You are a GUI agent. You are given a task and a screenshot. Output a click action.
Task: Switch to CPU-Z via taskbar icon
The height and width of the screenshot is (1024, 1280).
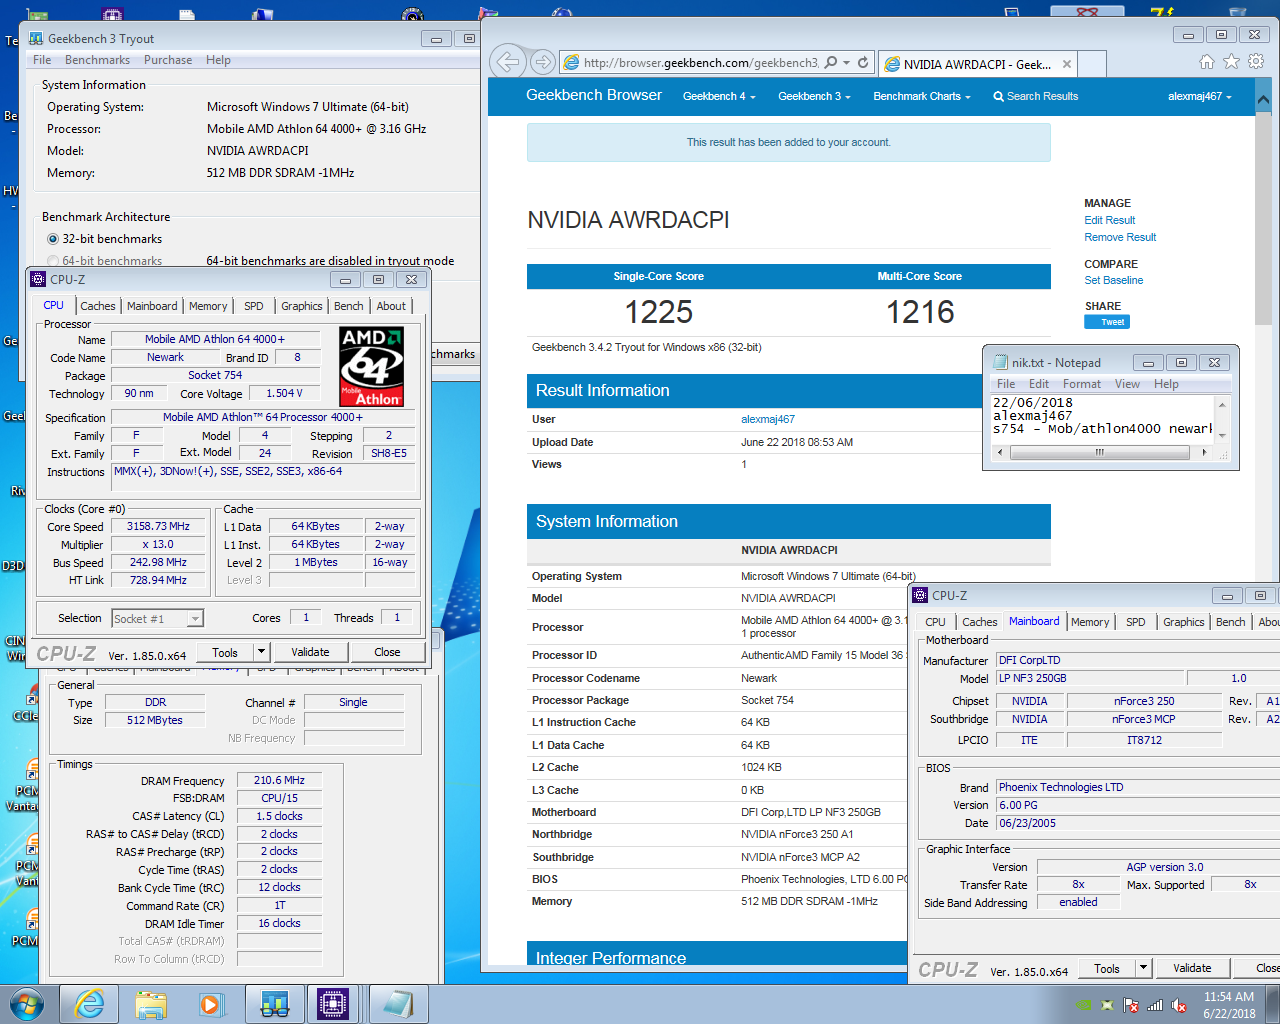click(x=334, y=1004)
